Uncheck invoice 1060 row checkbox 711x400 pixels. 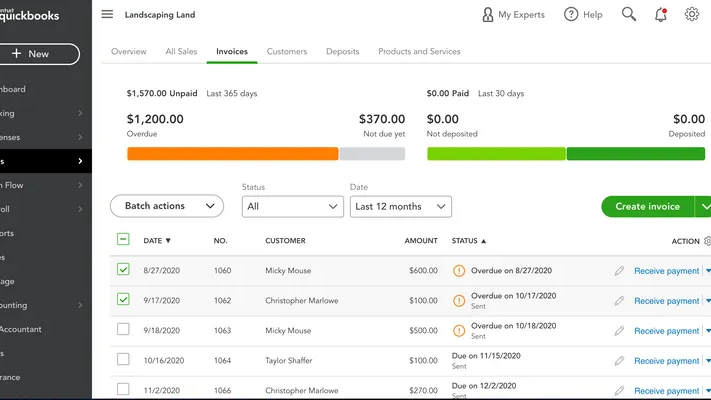pos(123,270)
